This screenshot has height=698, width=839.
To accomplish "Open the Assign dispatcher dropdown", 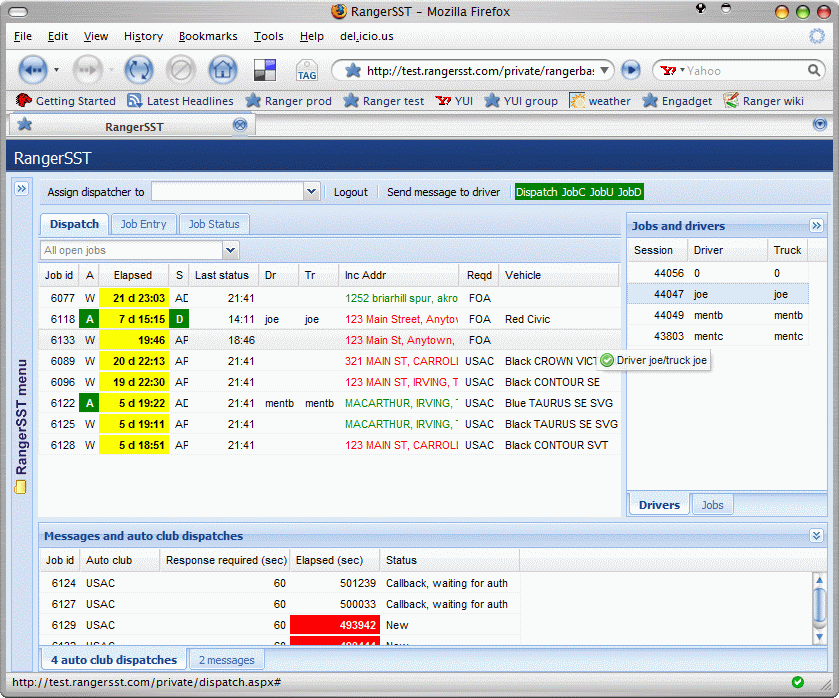I will point(311,192).
